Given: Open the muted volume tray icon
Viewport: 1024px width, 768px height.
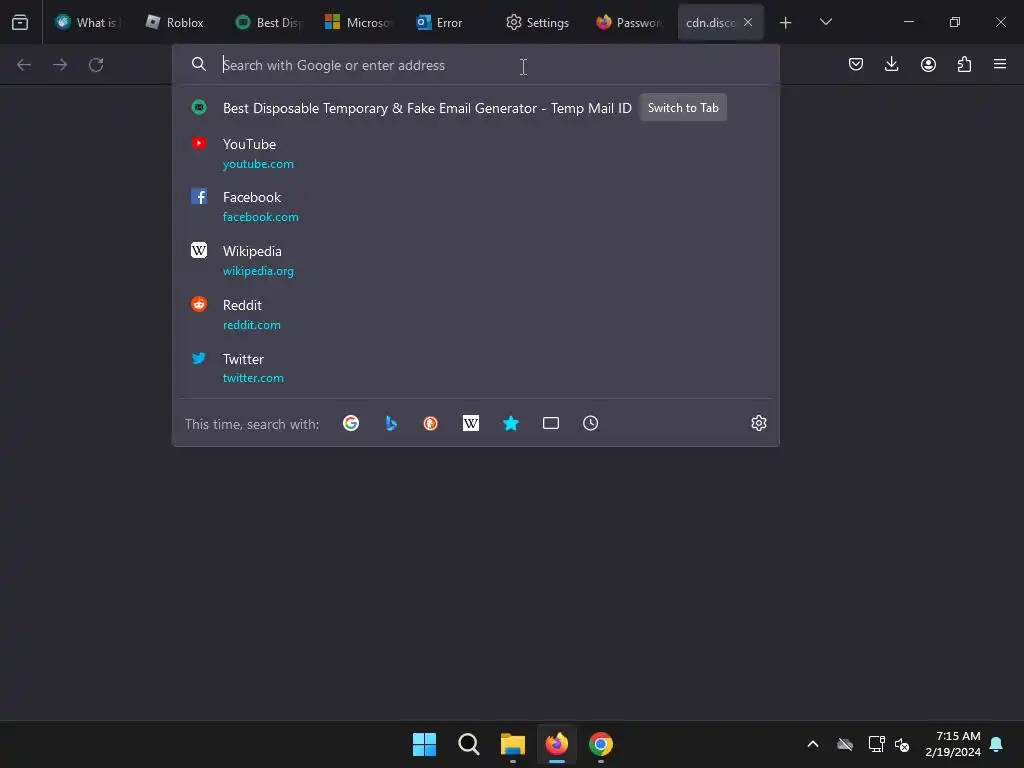Looking at the screenshot, I should point(903,744).
